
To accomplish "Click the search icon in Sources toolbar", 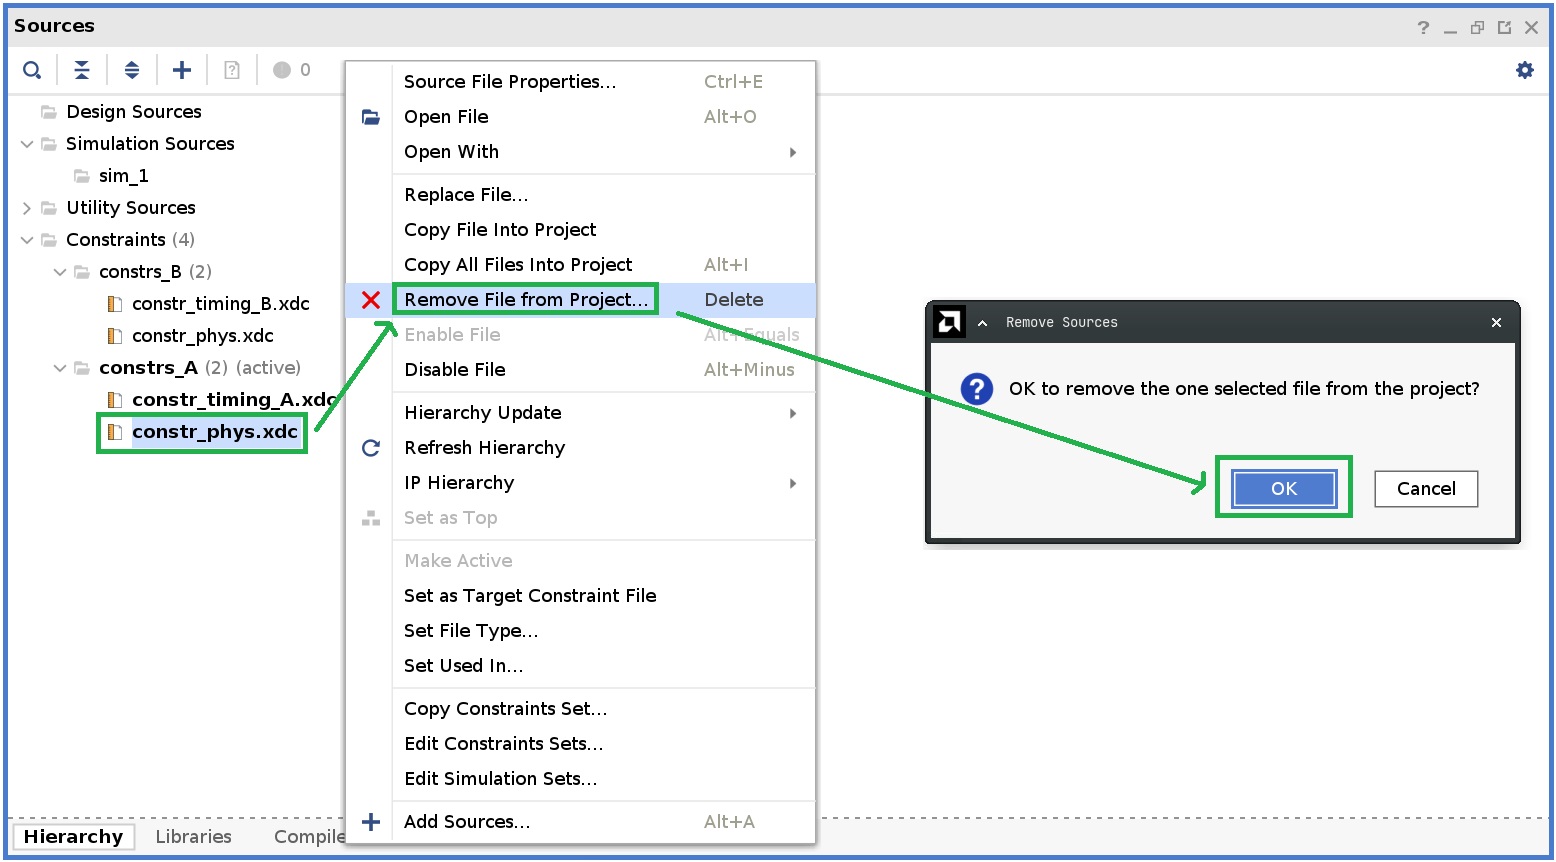I will tap(31, 69).
